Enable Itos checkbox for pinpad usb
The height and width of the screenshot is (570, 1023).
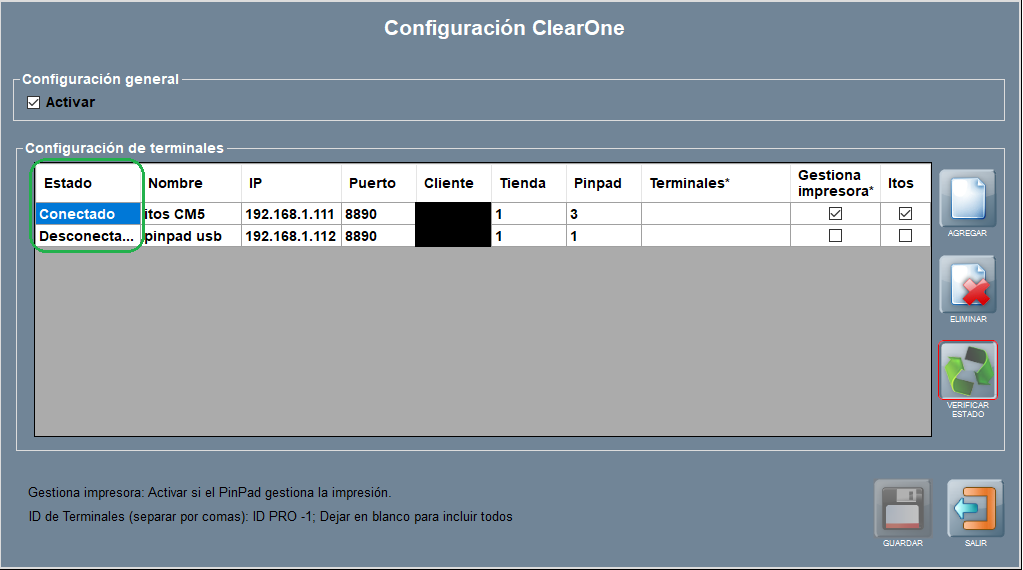click(x=905, y=236)
